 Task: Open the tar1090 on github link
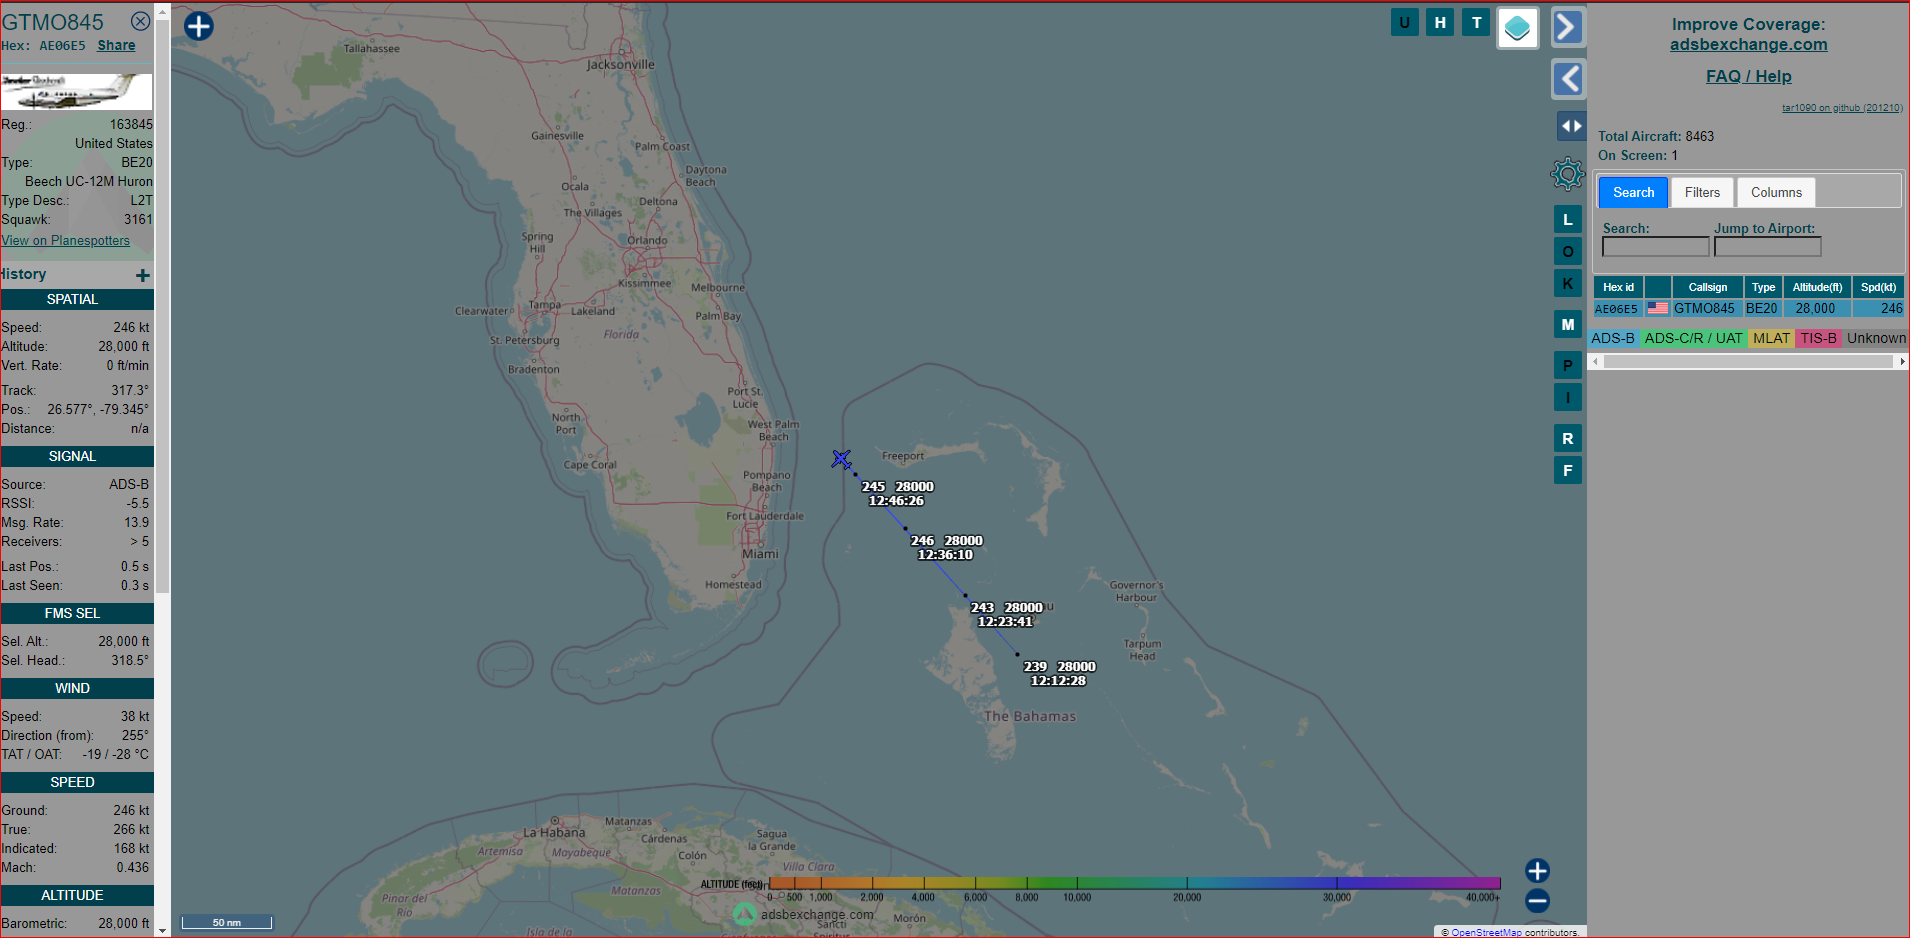pos(1842,108)
